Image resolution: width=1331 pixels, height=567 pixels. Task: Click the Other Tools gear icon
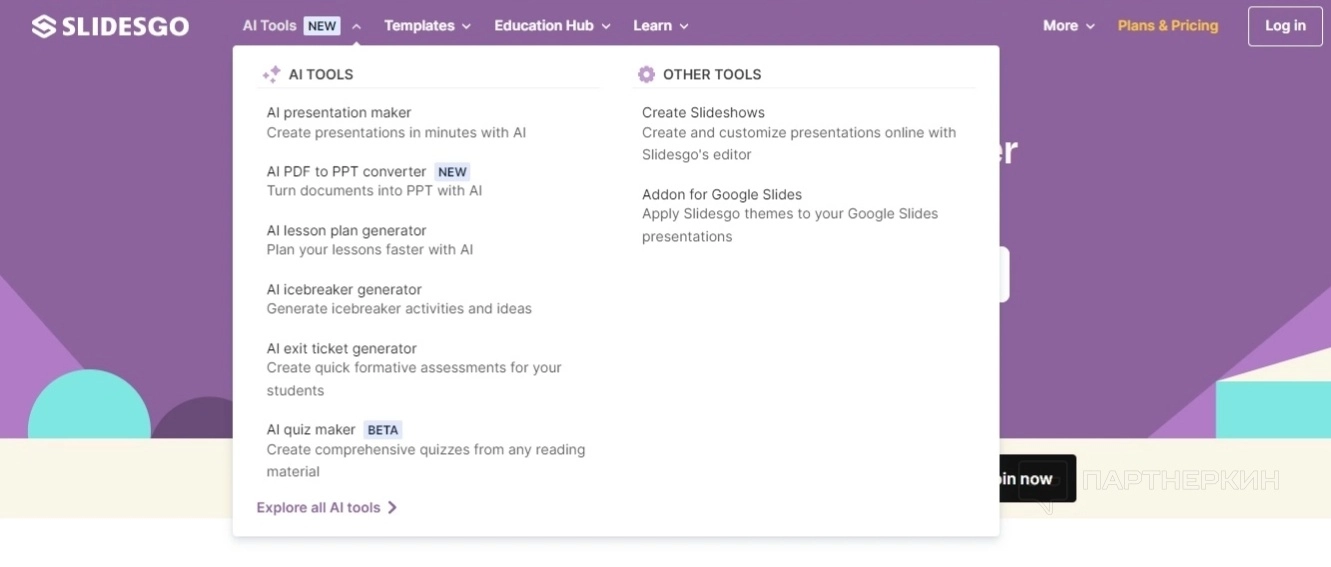click(x=646, y=74)
